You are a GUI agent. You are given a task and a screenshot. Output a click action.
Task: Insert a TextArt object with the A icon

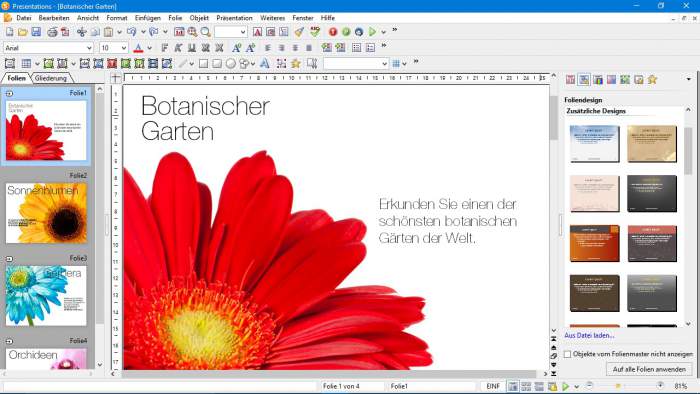pyautogui.click(x=264, y=64)
